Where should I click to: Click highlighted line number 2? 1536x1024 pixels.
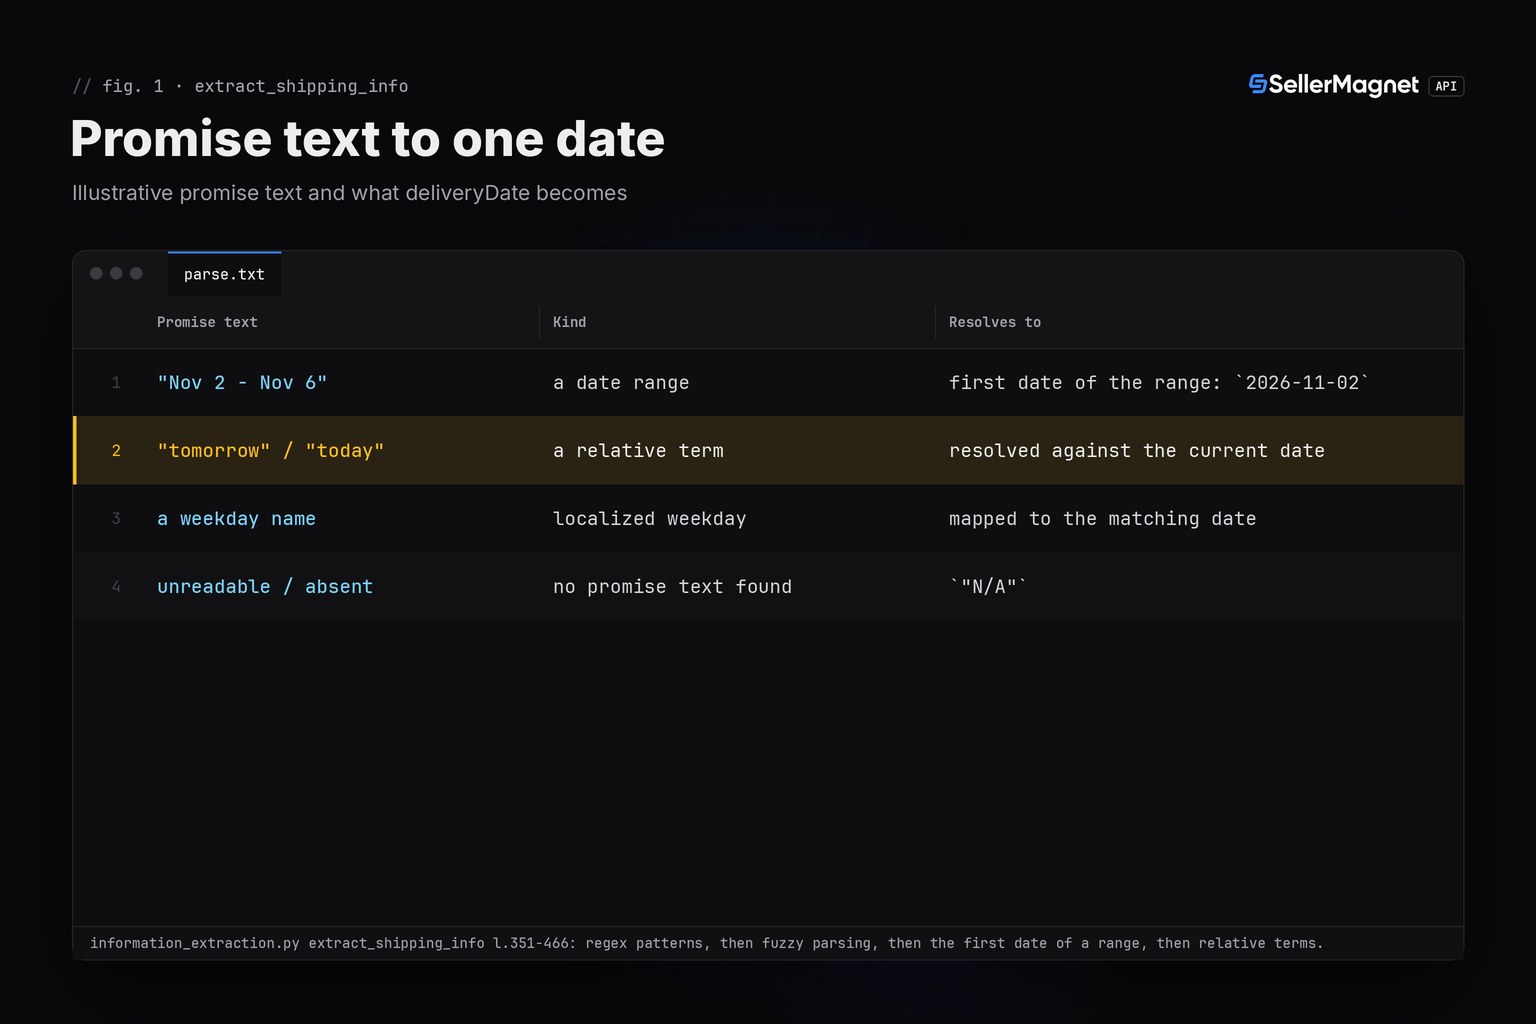[x=116, y=451]
